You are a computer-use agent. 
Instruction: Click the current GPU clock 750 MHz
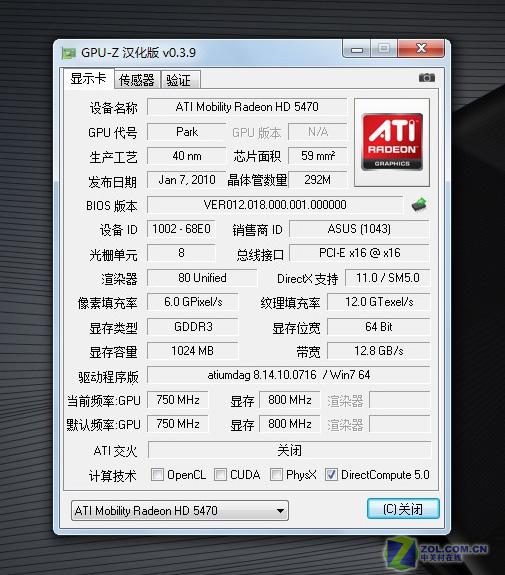point(178,399)
